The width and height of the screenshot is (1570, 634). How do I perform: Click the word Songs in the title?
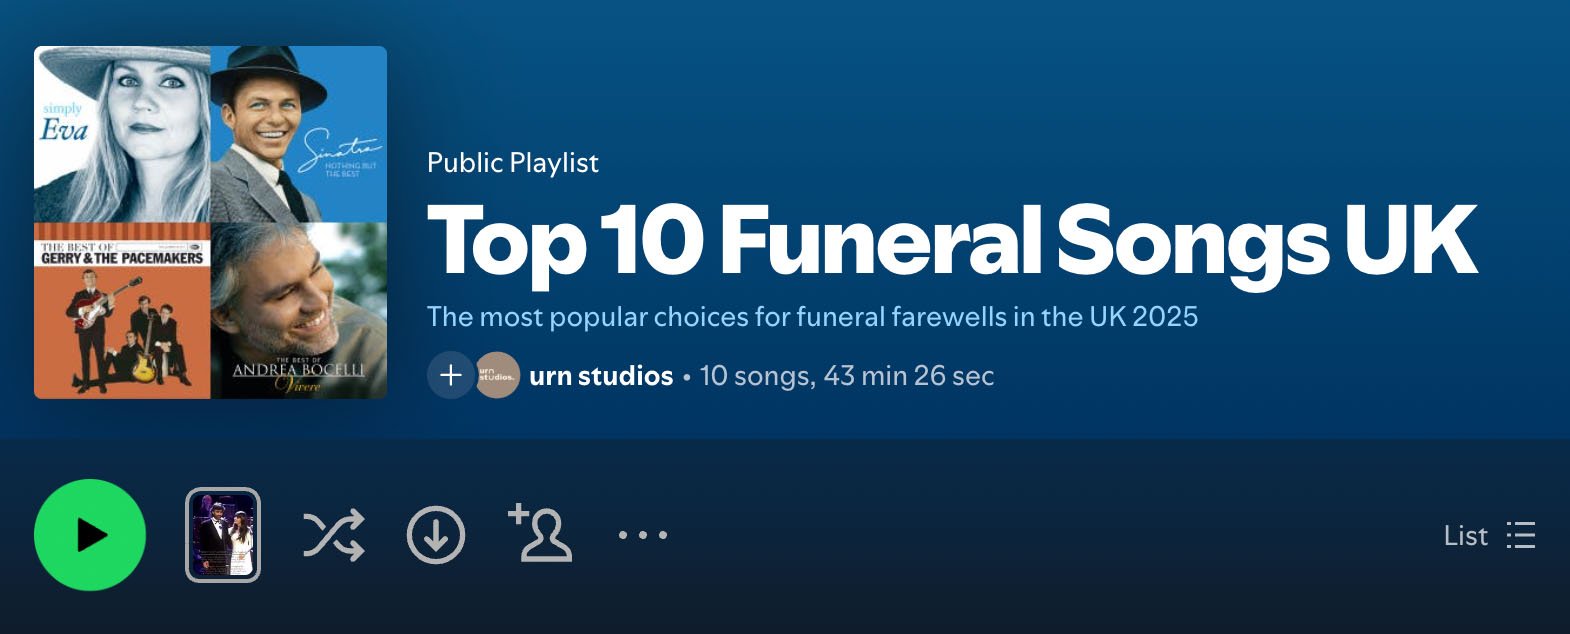[1192, 240]
